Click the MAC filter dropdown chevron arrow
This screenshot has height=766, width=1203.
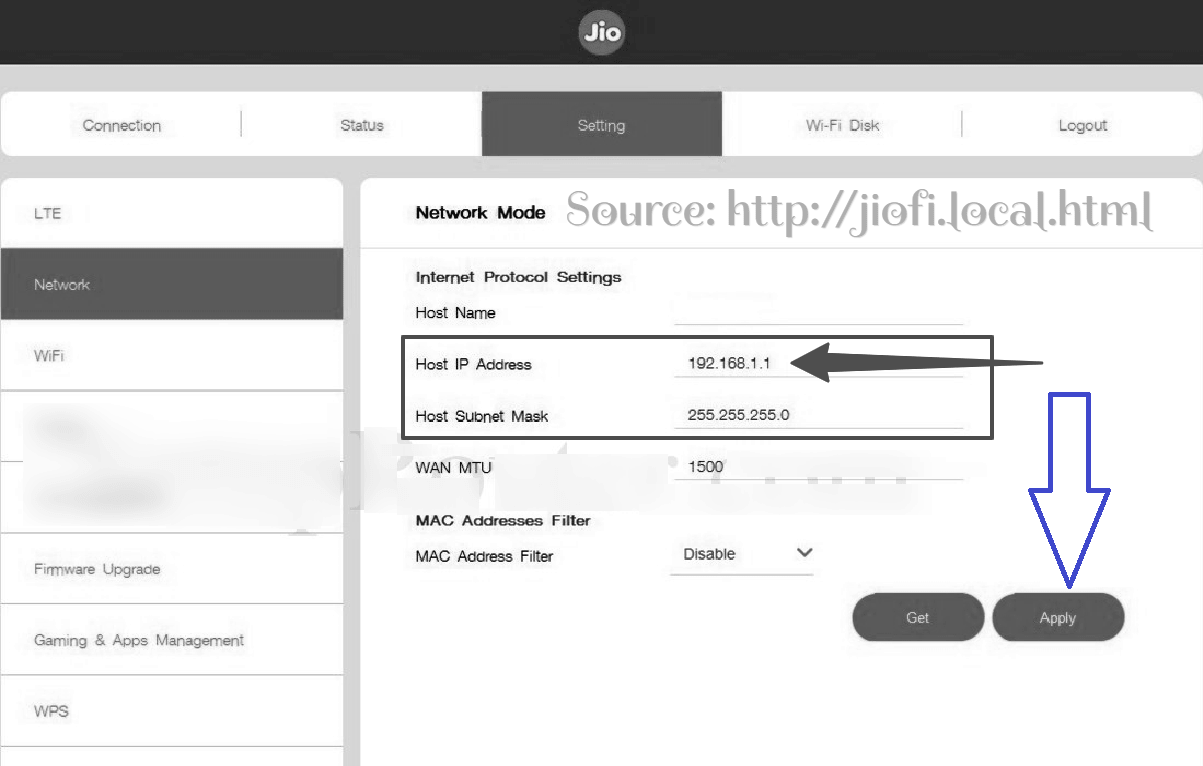[x=804, y=553]
